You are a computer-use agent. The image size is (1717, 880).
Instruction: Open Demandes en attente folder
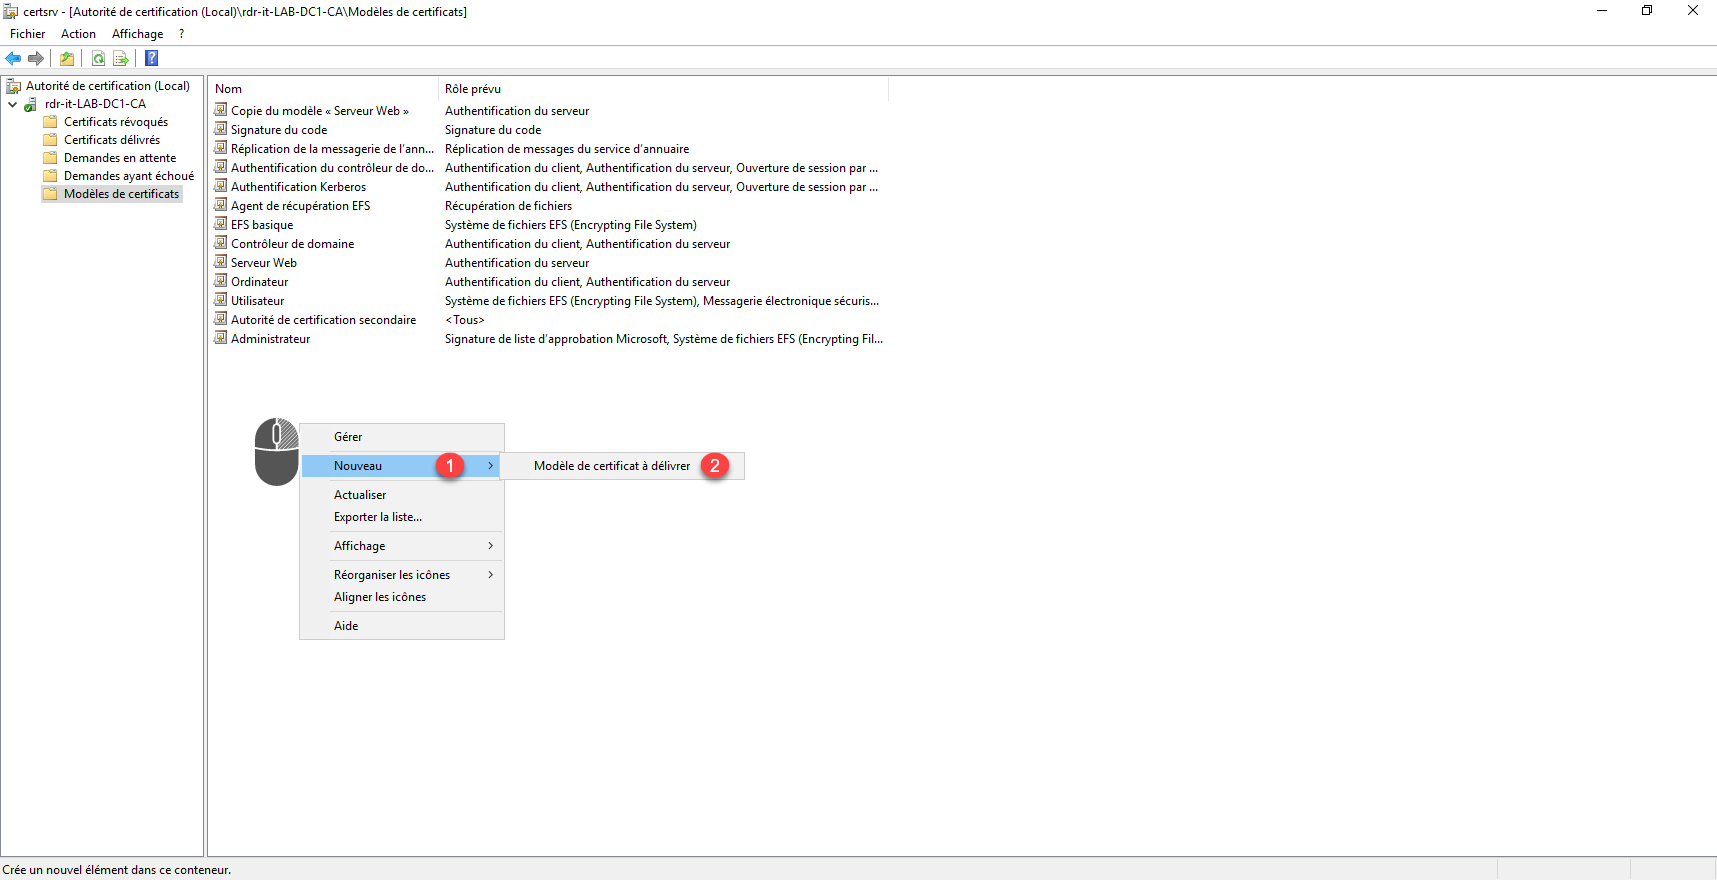[x=119, y=158]
